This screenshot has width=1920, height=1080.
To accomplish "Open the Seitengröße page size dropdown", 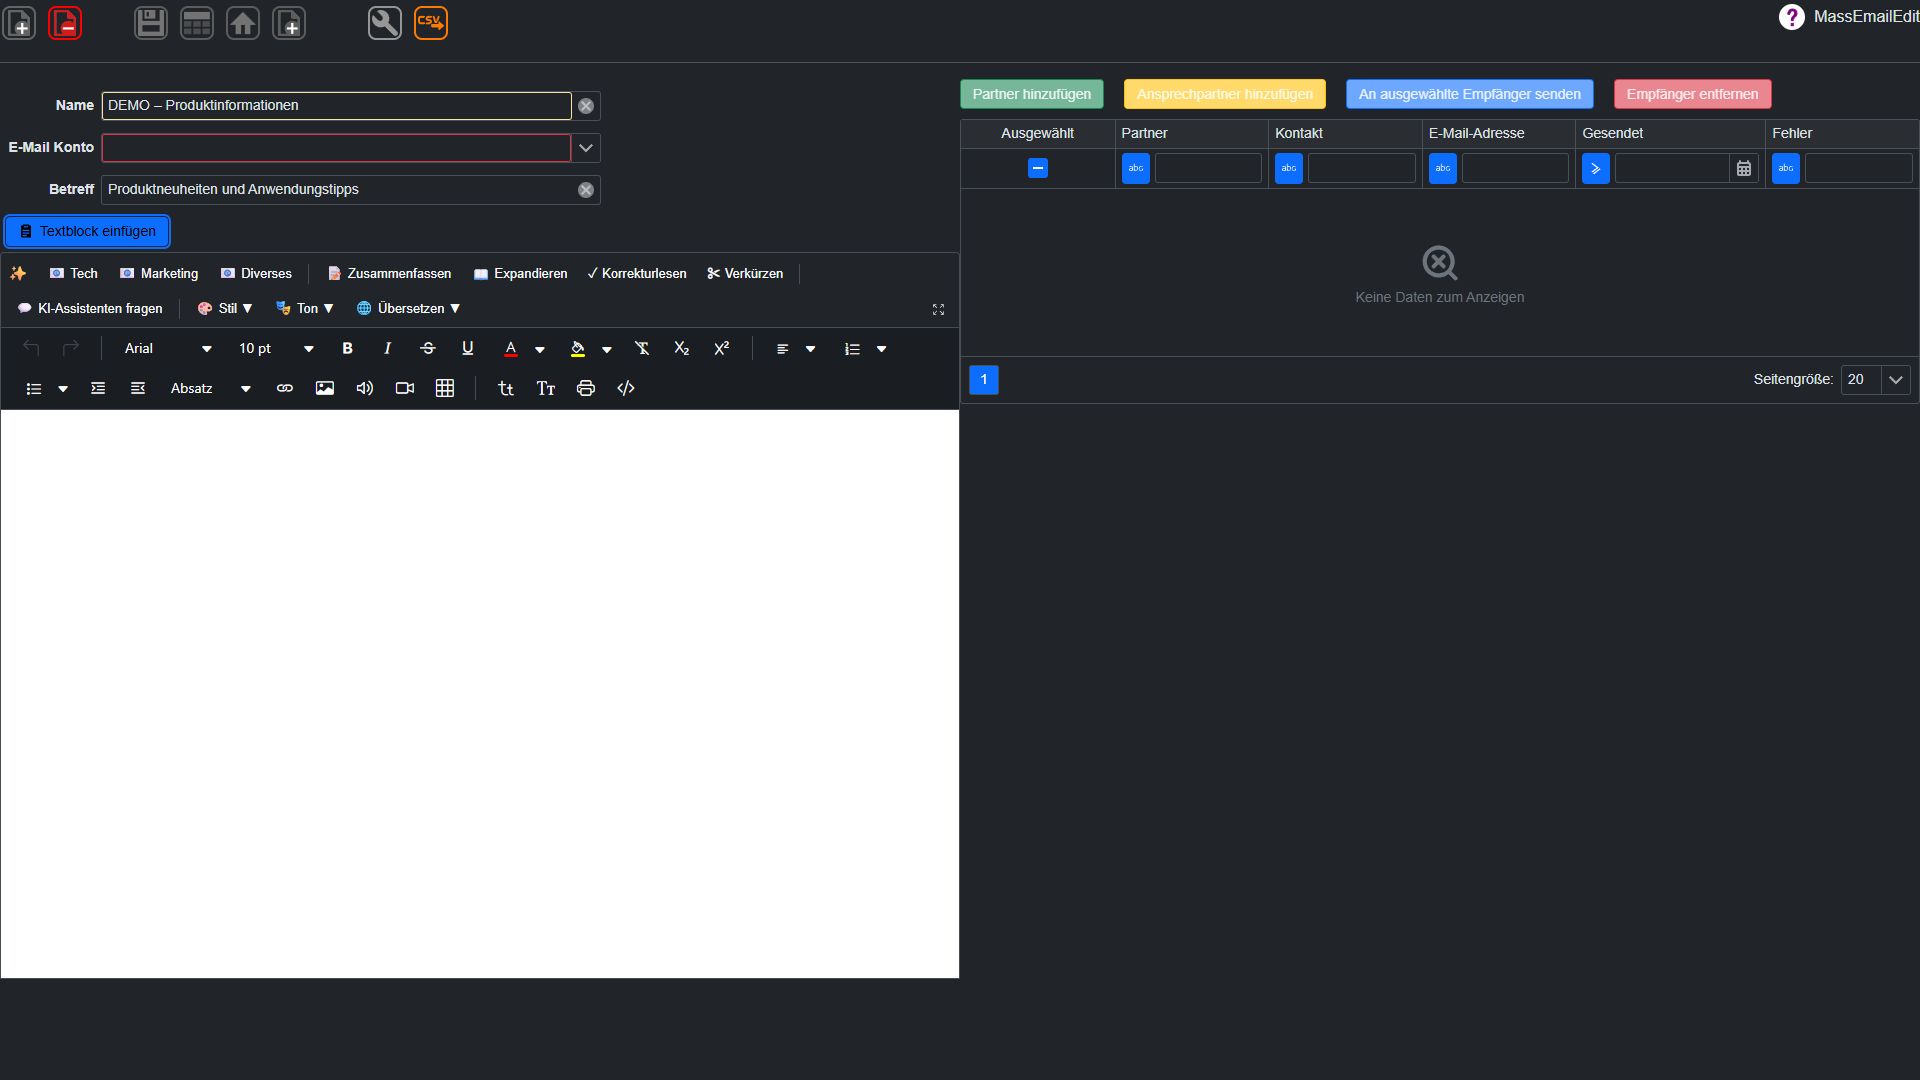I will [1895, 380].
